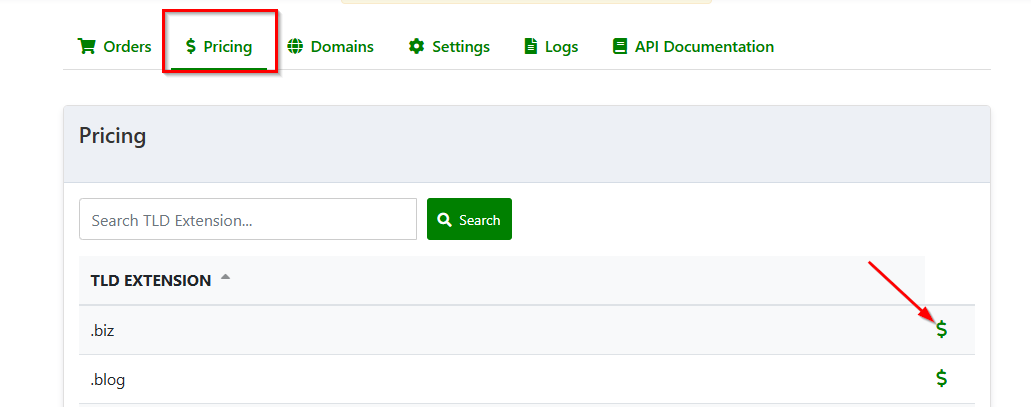Switch to the Pricing tab
Screen dimensions: 1031x407
click(219, 47)
